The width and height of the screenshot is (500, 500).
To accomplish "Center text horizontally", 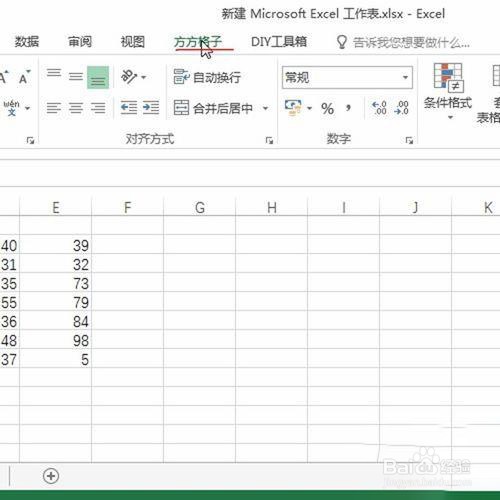I will tap(76, 108).
